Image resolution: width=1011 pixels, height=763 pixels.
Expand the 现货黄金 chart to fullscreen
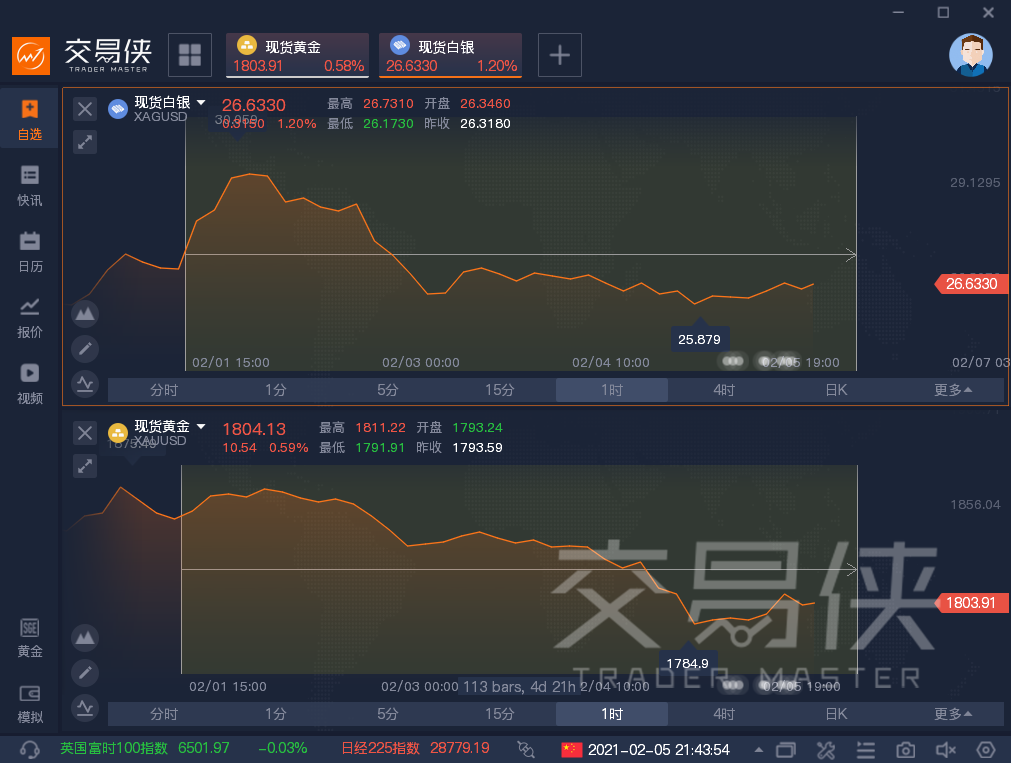tap(84, 466)
